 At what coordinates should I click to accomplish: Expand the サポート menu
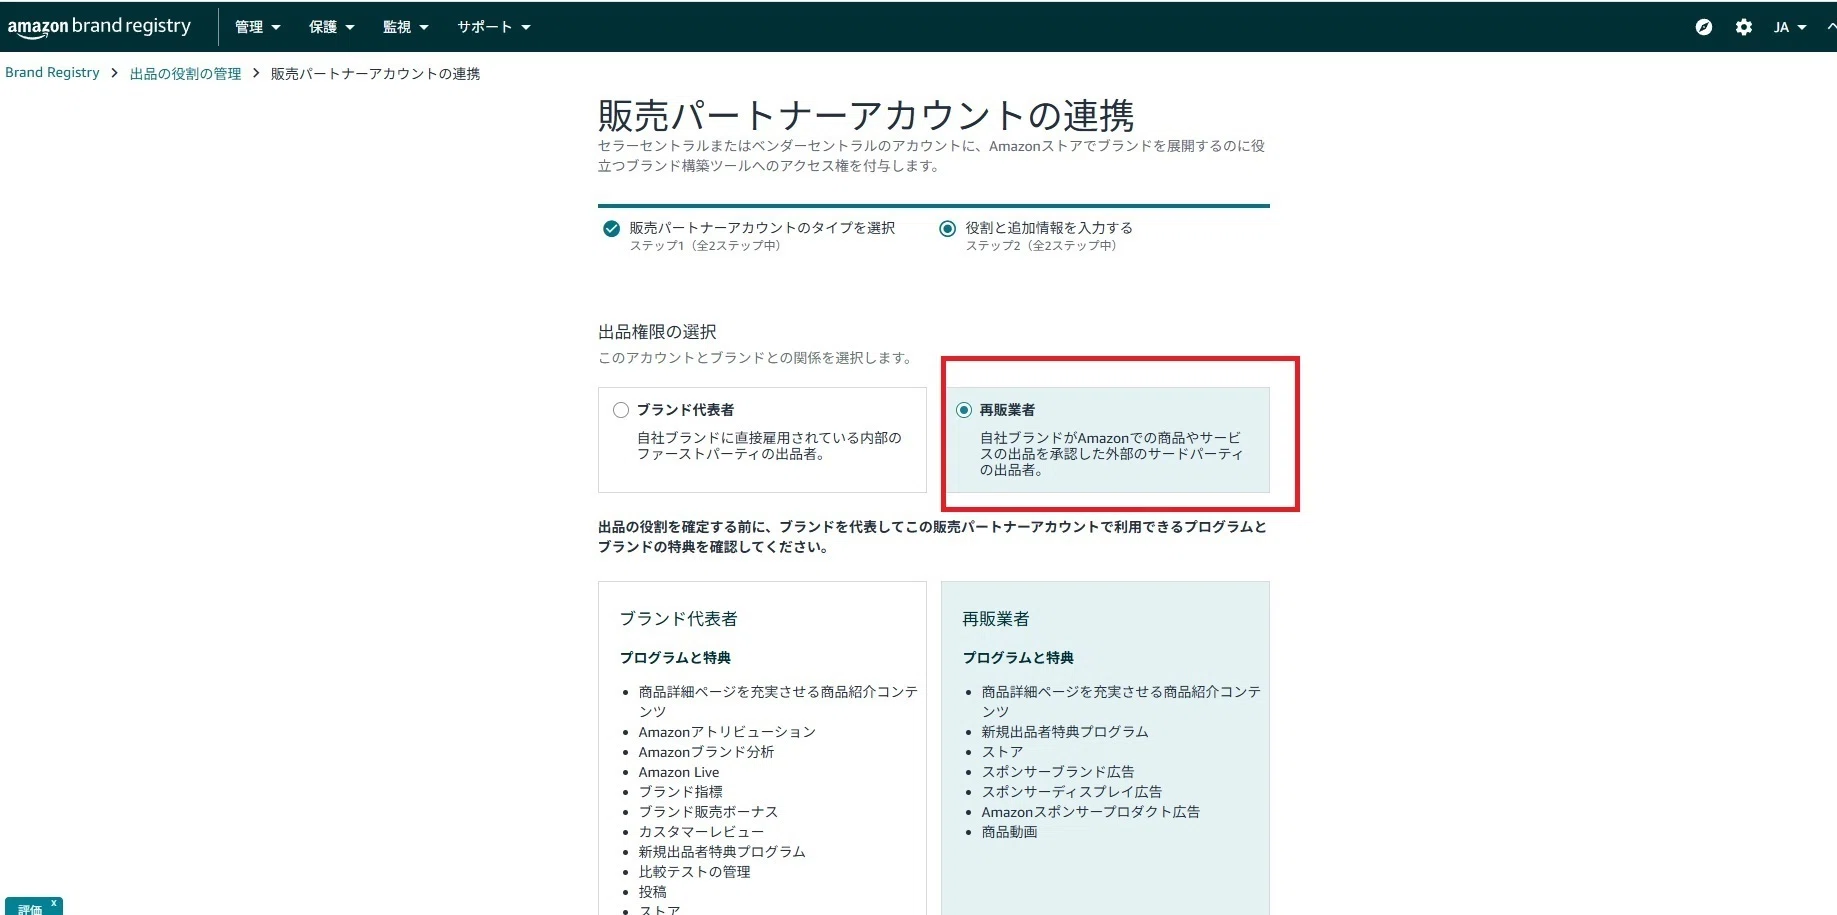click(494, 27)
